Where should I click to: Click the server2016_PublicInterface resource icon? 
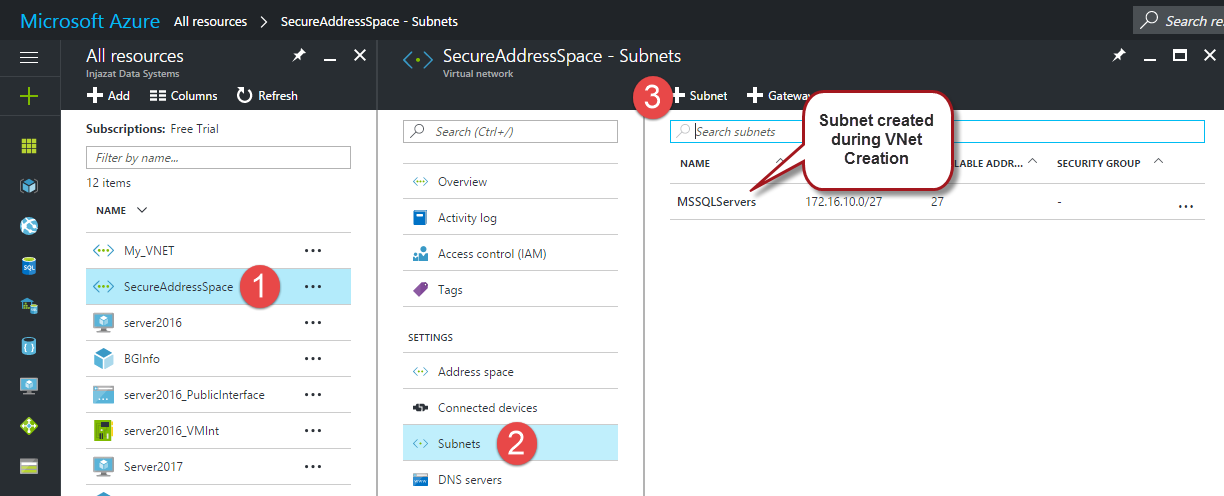[x=103, y=394]
